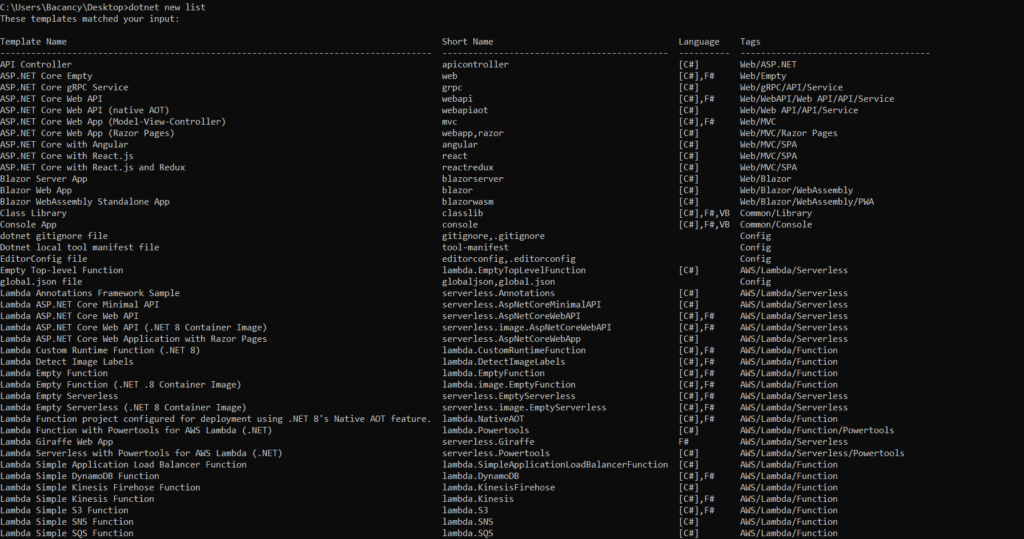The width and height of the screenshot is (1024, 539).
Task: Click 'gitignore,.gitignore' short name
Action: (x=493, y=236)
